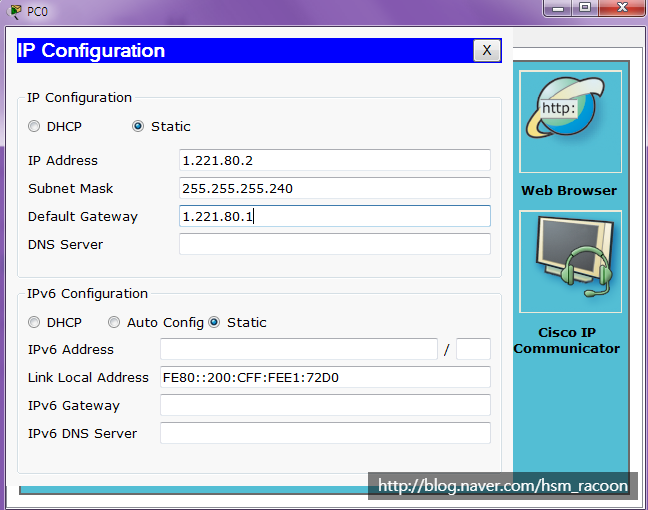Screen dimensions: 648x510
Task: Click the IPv6 Address input field
Action: pyautogui.click(x=299, y=349)
